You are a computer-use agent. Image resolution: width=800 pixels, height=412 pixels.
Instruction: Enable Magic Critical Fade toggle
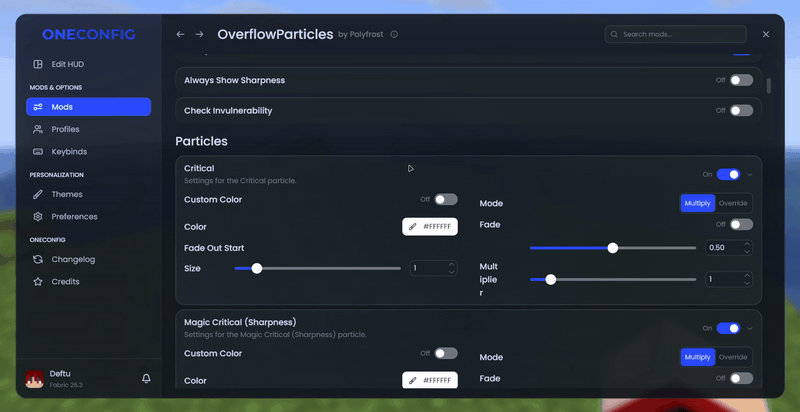(x=741, y=378)
